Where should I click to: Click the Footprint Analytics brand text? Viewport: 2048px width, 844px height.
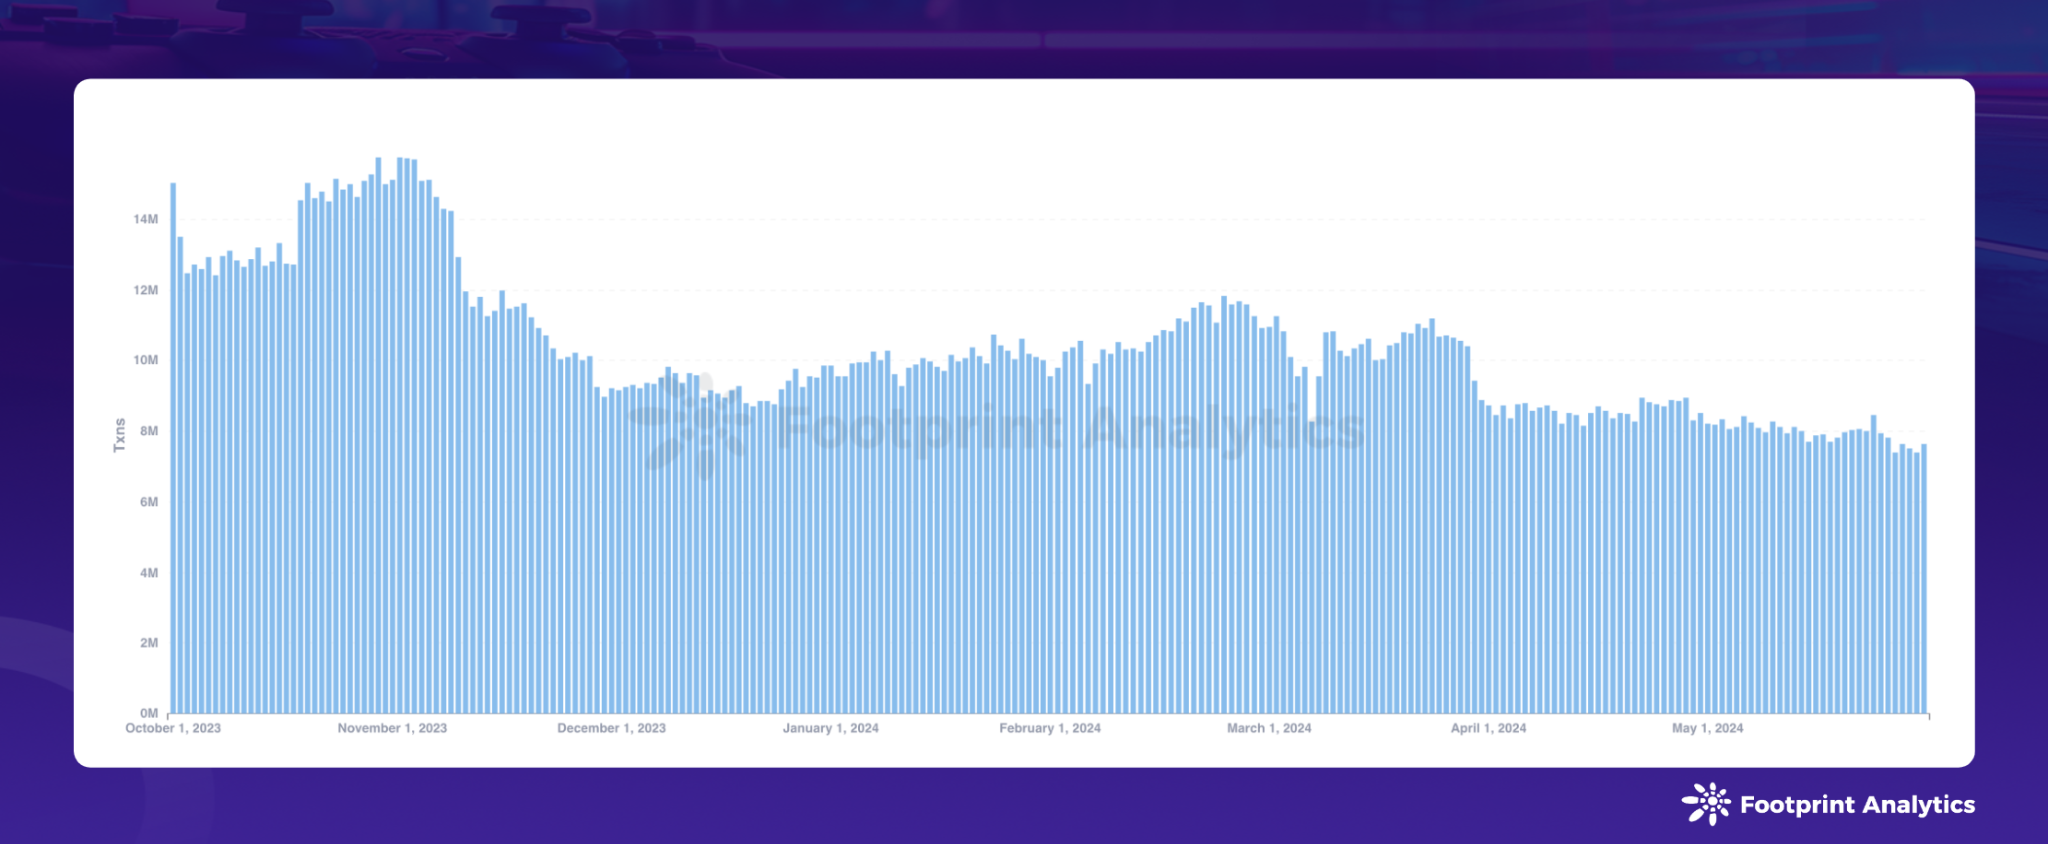point(1857,805)
